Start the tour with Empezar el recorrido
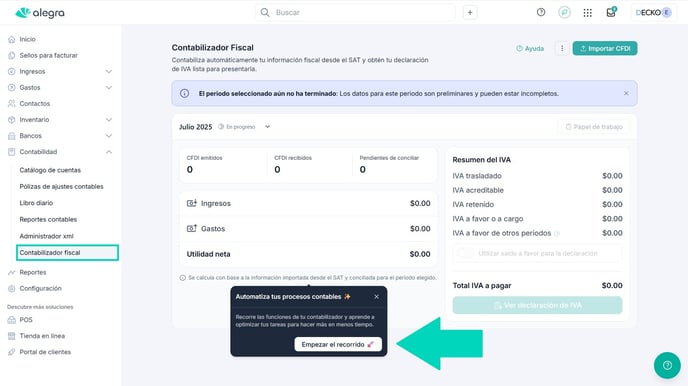 [338, 344]
